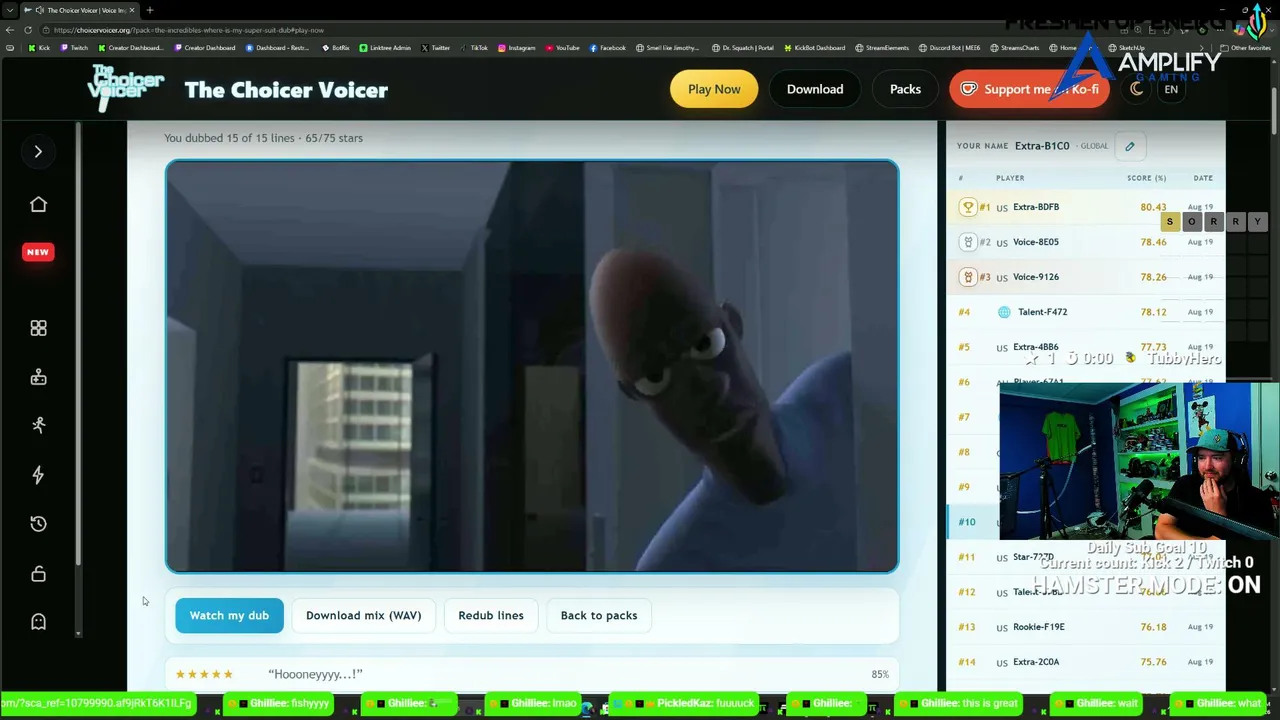Image resolution: width=1280 pixels, height=720 pixels.
Task: Toggle dark mode with moon icon
Action: (x=1136, y=89)
